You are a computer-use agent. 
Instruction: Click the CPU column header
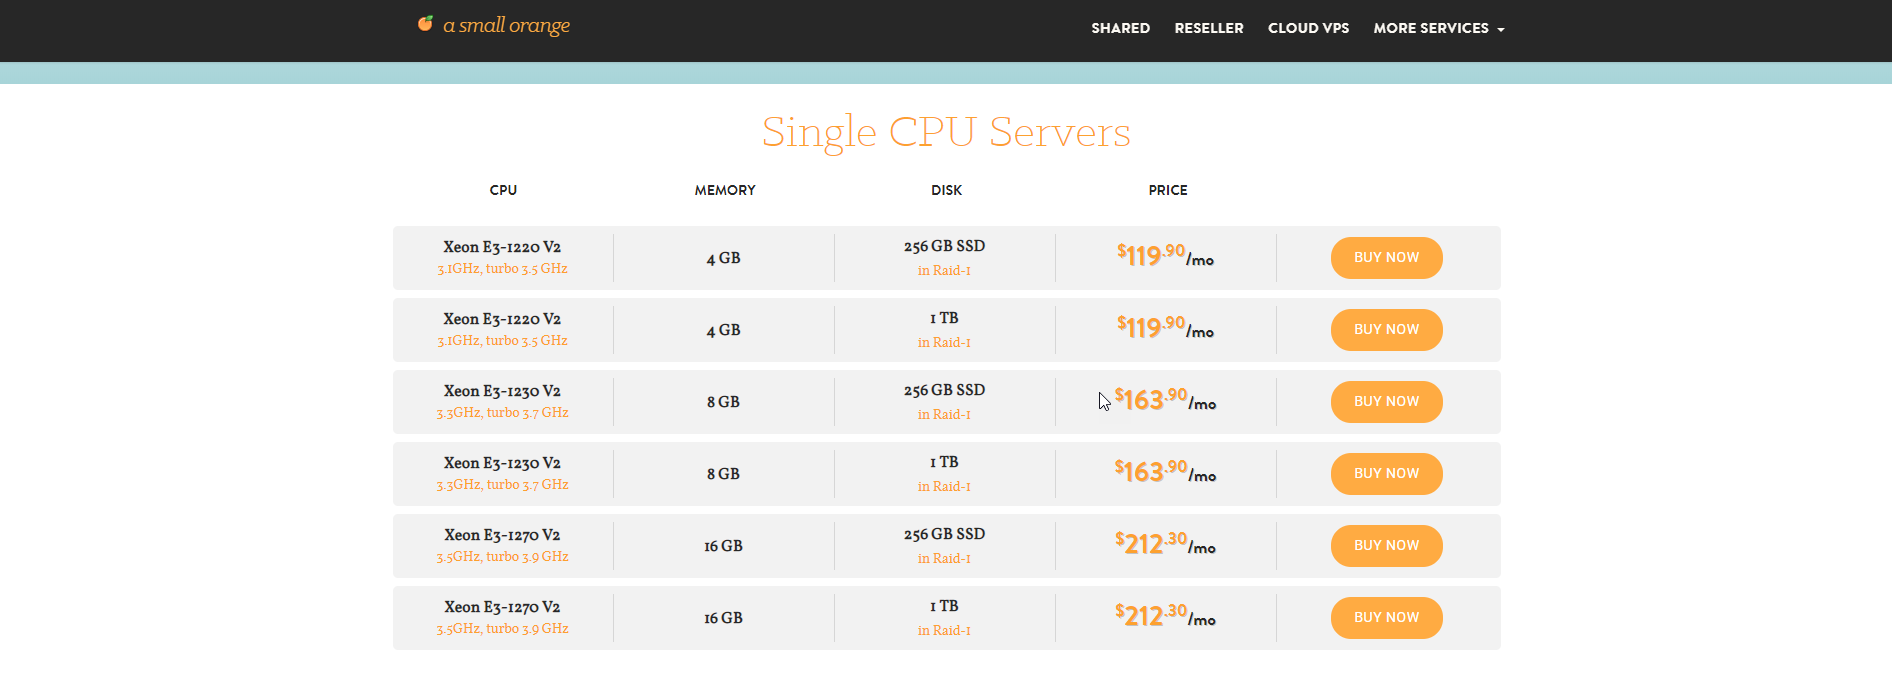pos(503,190)
